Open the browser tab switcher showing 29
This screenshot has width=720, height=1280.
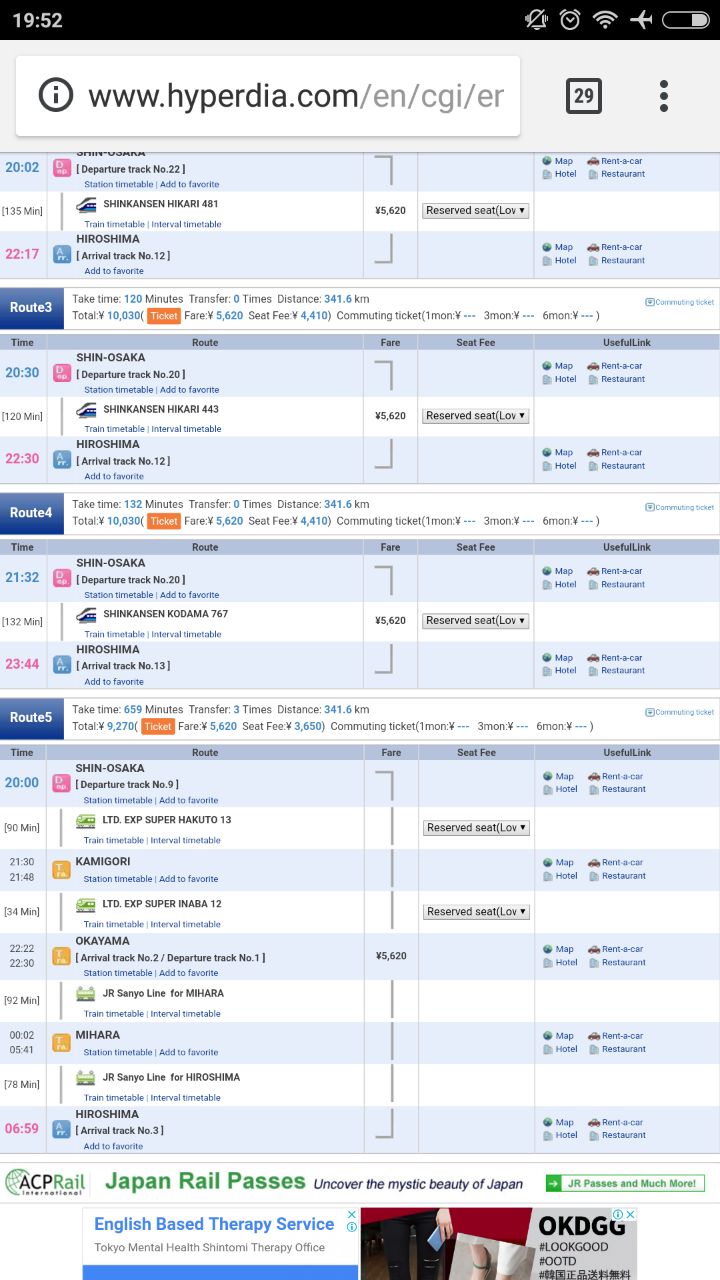point(584,96)
